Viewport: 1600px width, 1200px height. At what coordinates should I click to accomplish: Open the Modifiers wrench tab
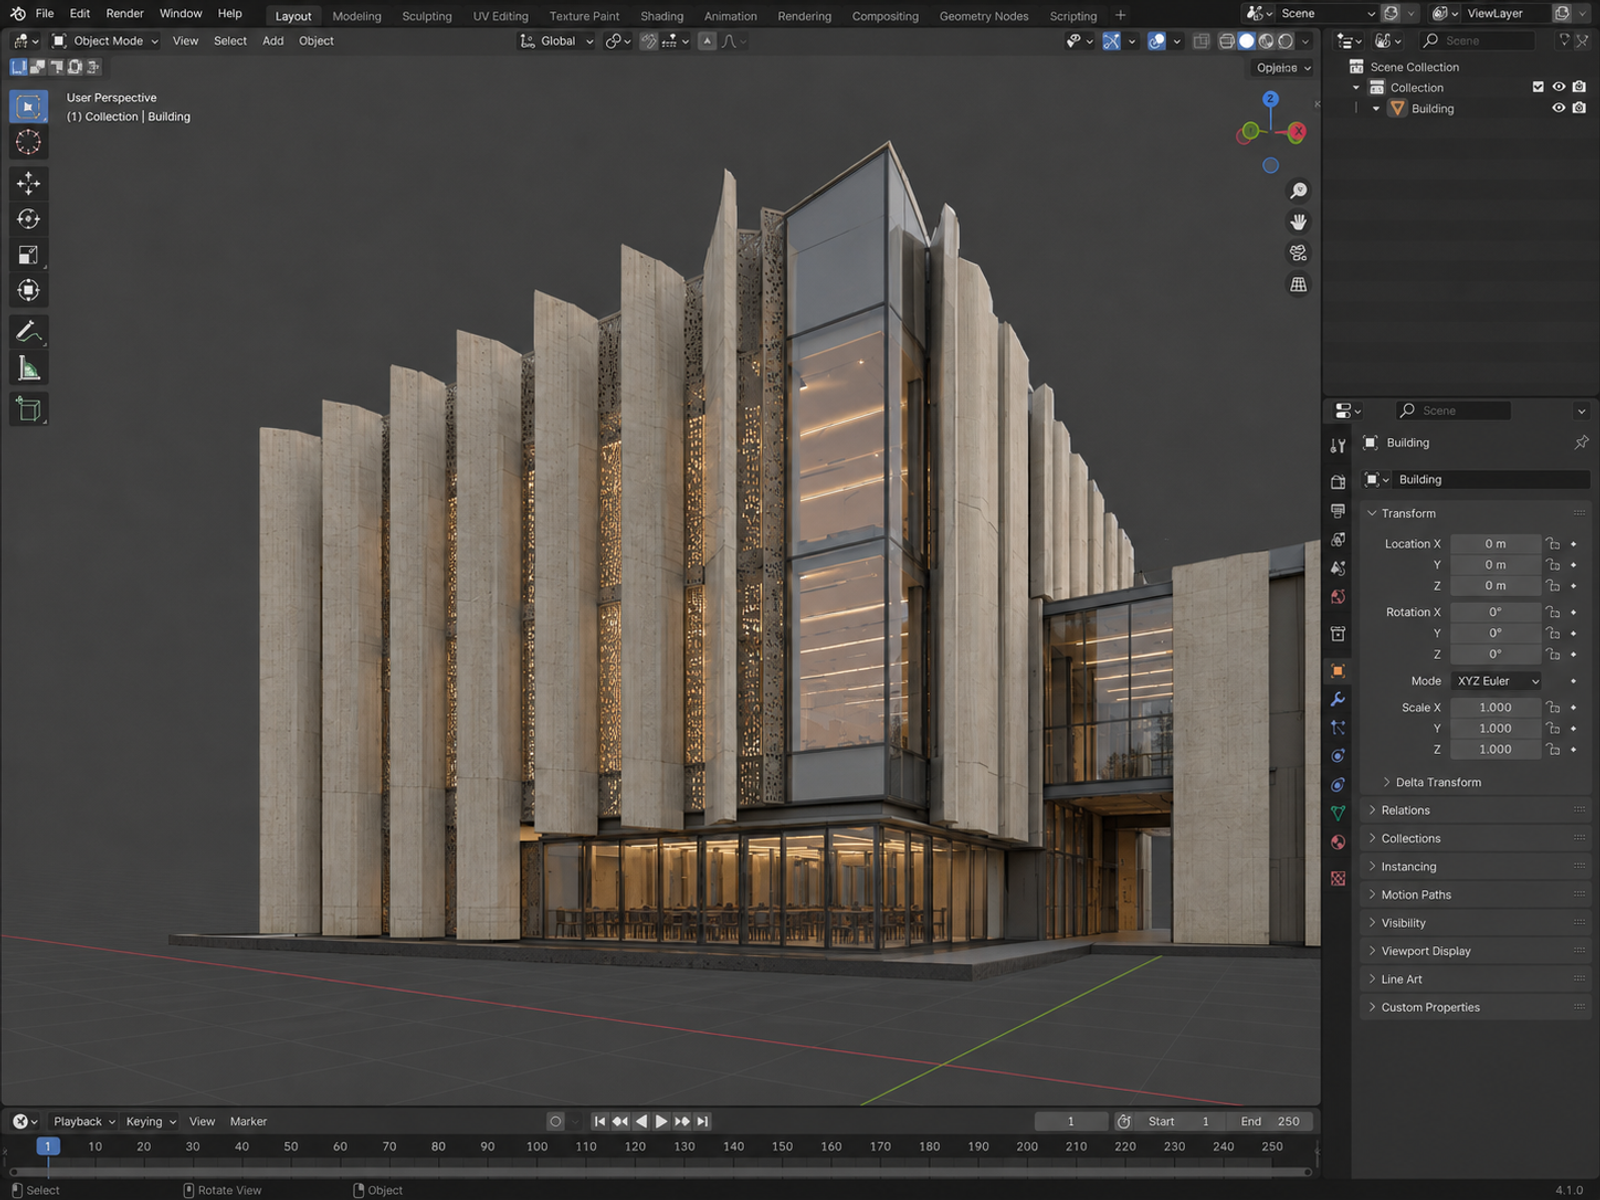1338,699
